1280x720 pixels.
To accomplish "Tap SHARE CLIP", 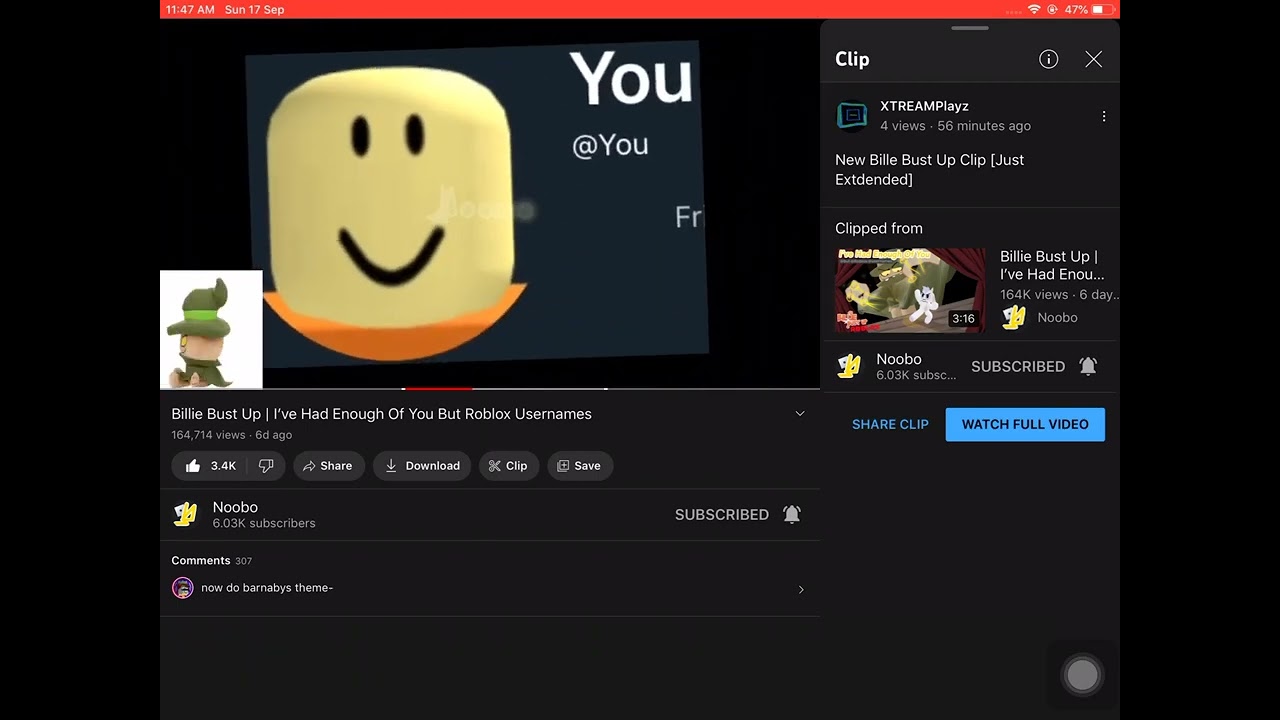I will (890, 424).
